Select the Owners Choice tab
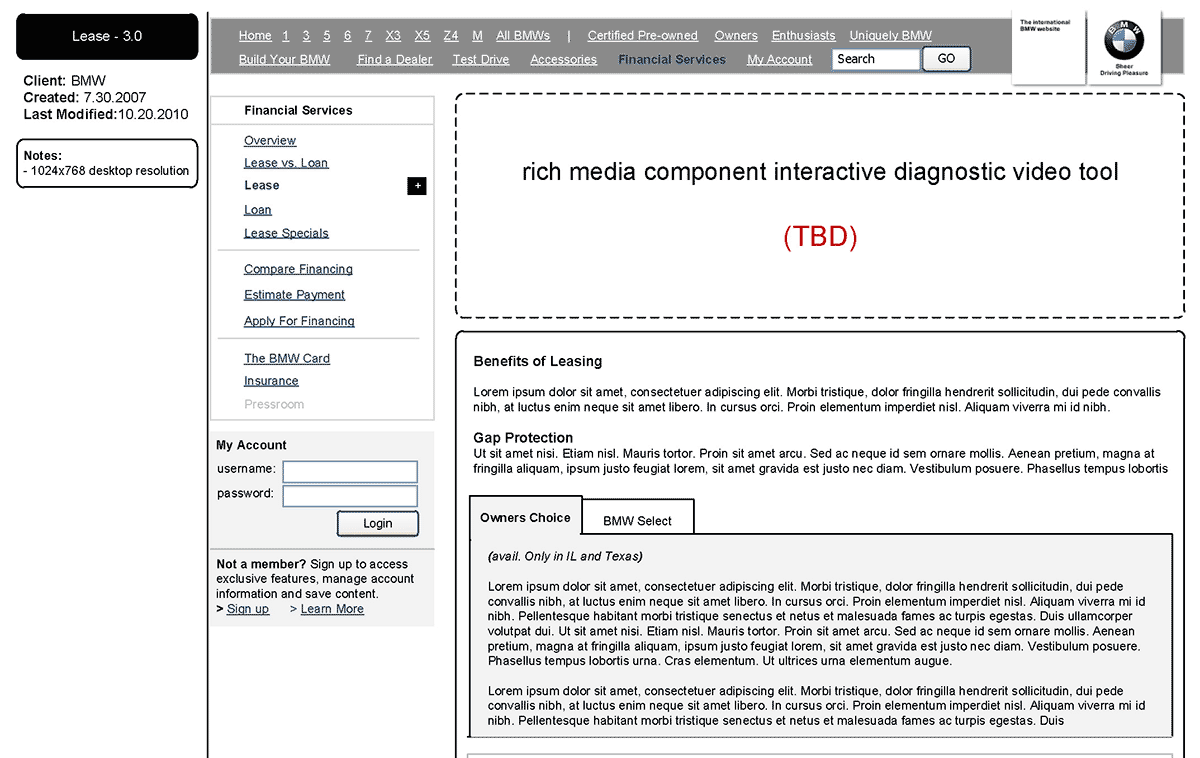 coord(525,517)
